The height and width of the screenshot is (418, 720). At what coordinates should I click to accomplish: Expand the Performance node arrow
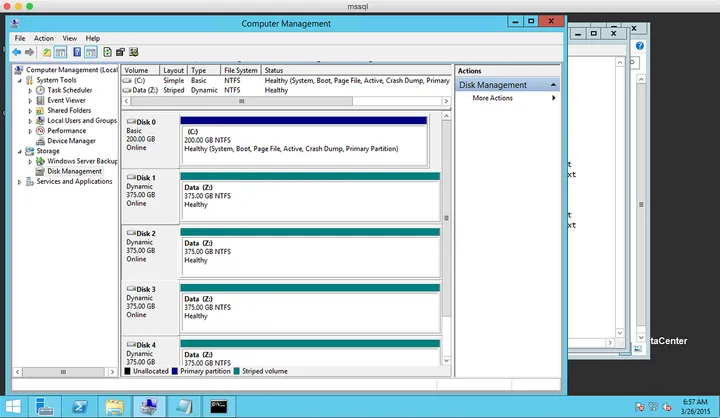(30, 131)
